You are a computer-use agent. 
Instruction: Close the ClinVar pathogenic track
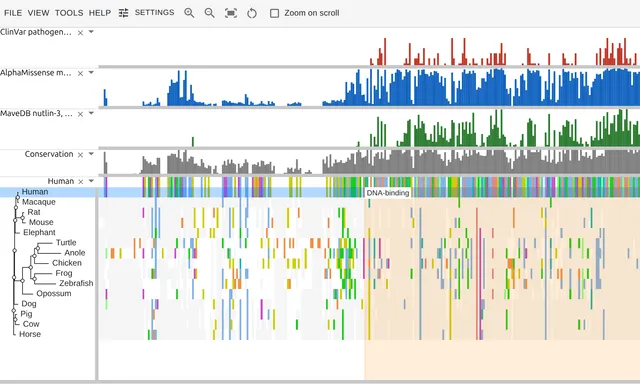point(80,33)
